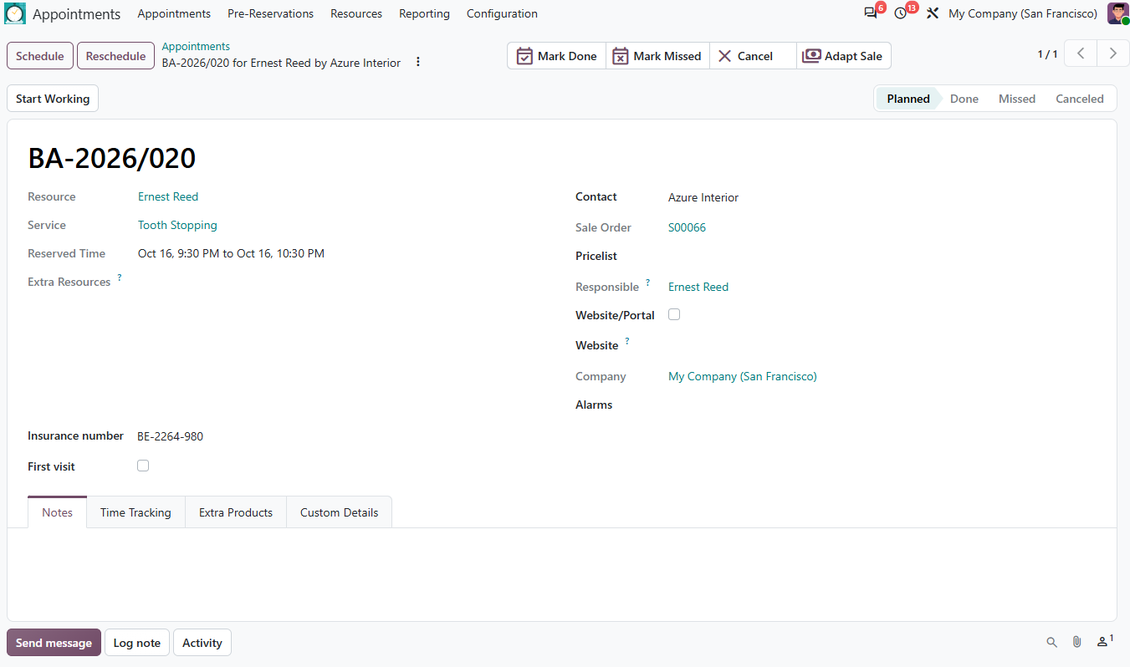Click the Insurance number field BE-2264-980
The height and width of the screenshot is (667, 1130).
coord(170,437)
